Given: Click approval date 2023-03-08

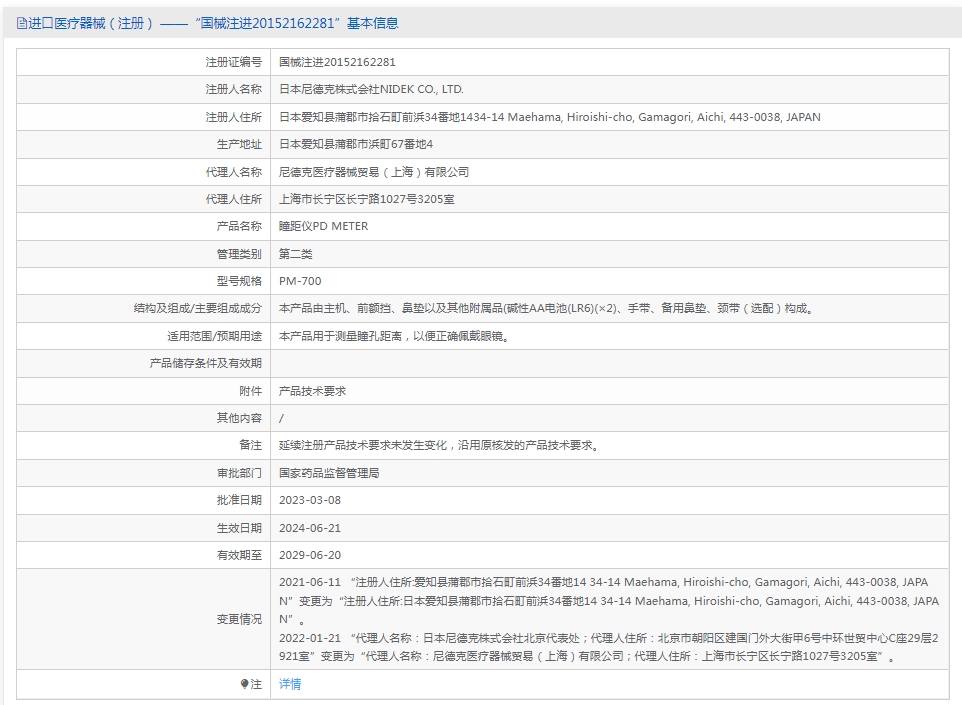Looking at the screenshot, I should coord(310,500).
